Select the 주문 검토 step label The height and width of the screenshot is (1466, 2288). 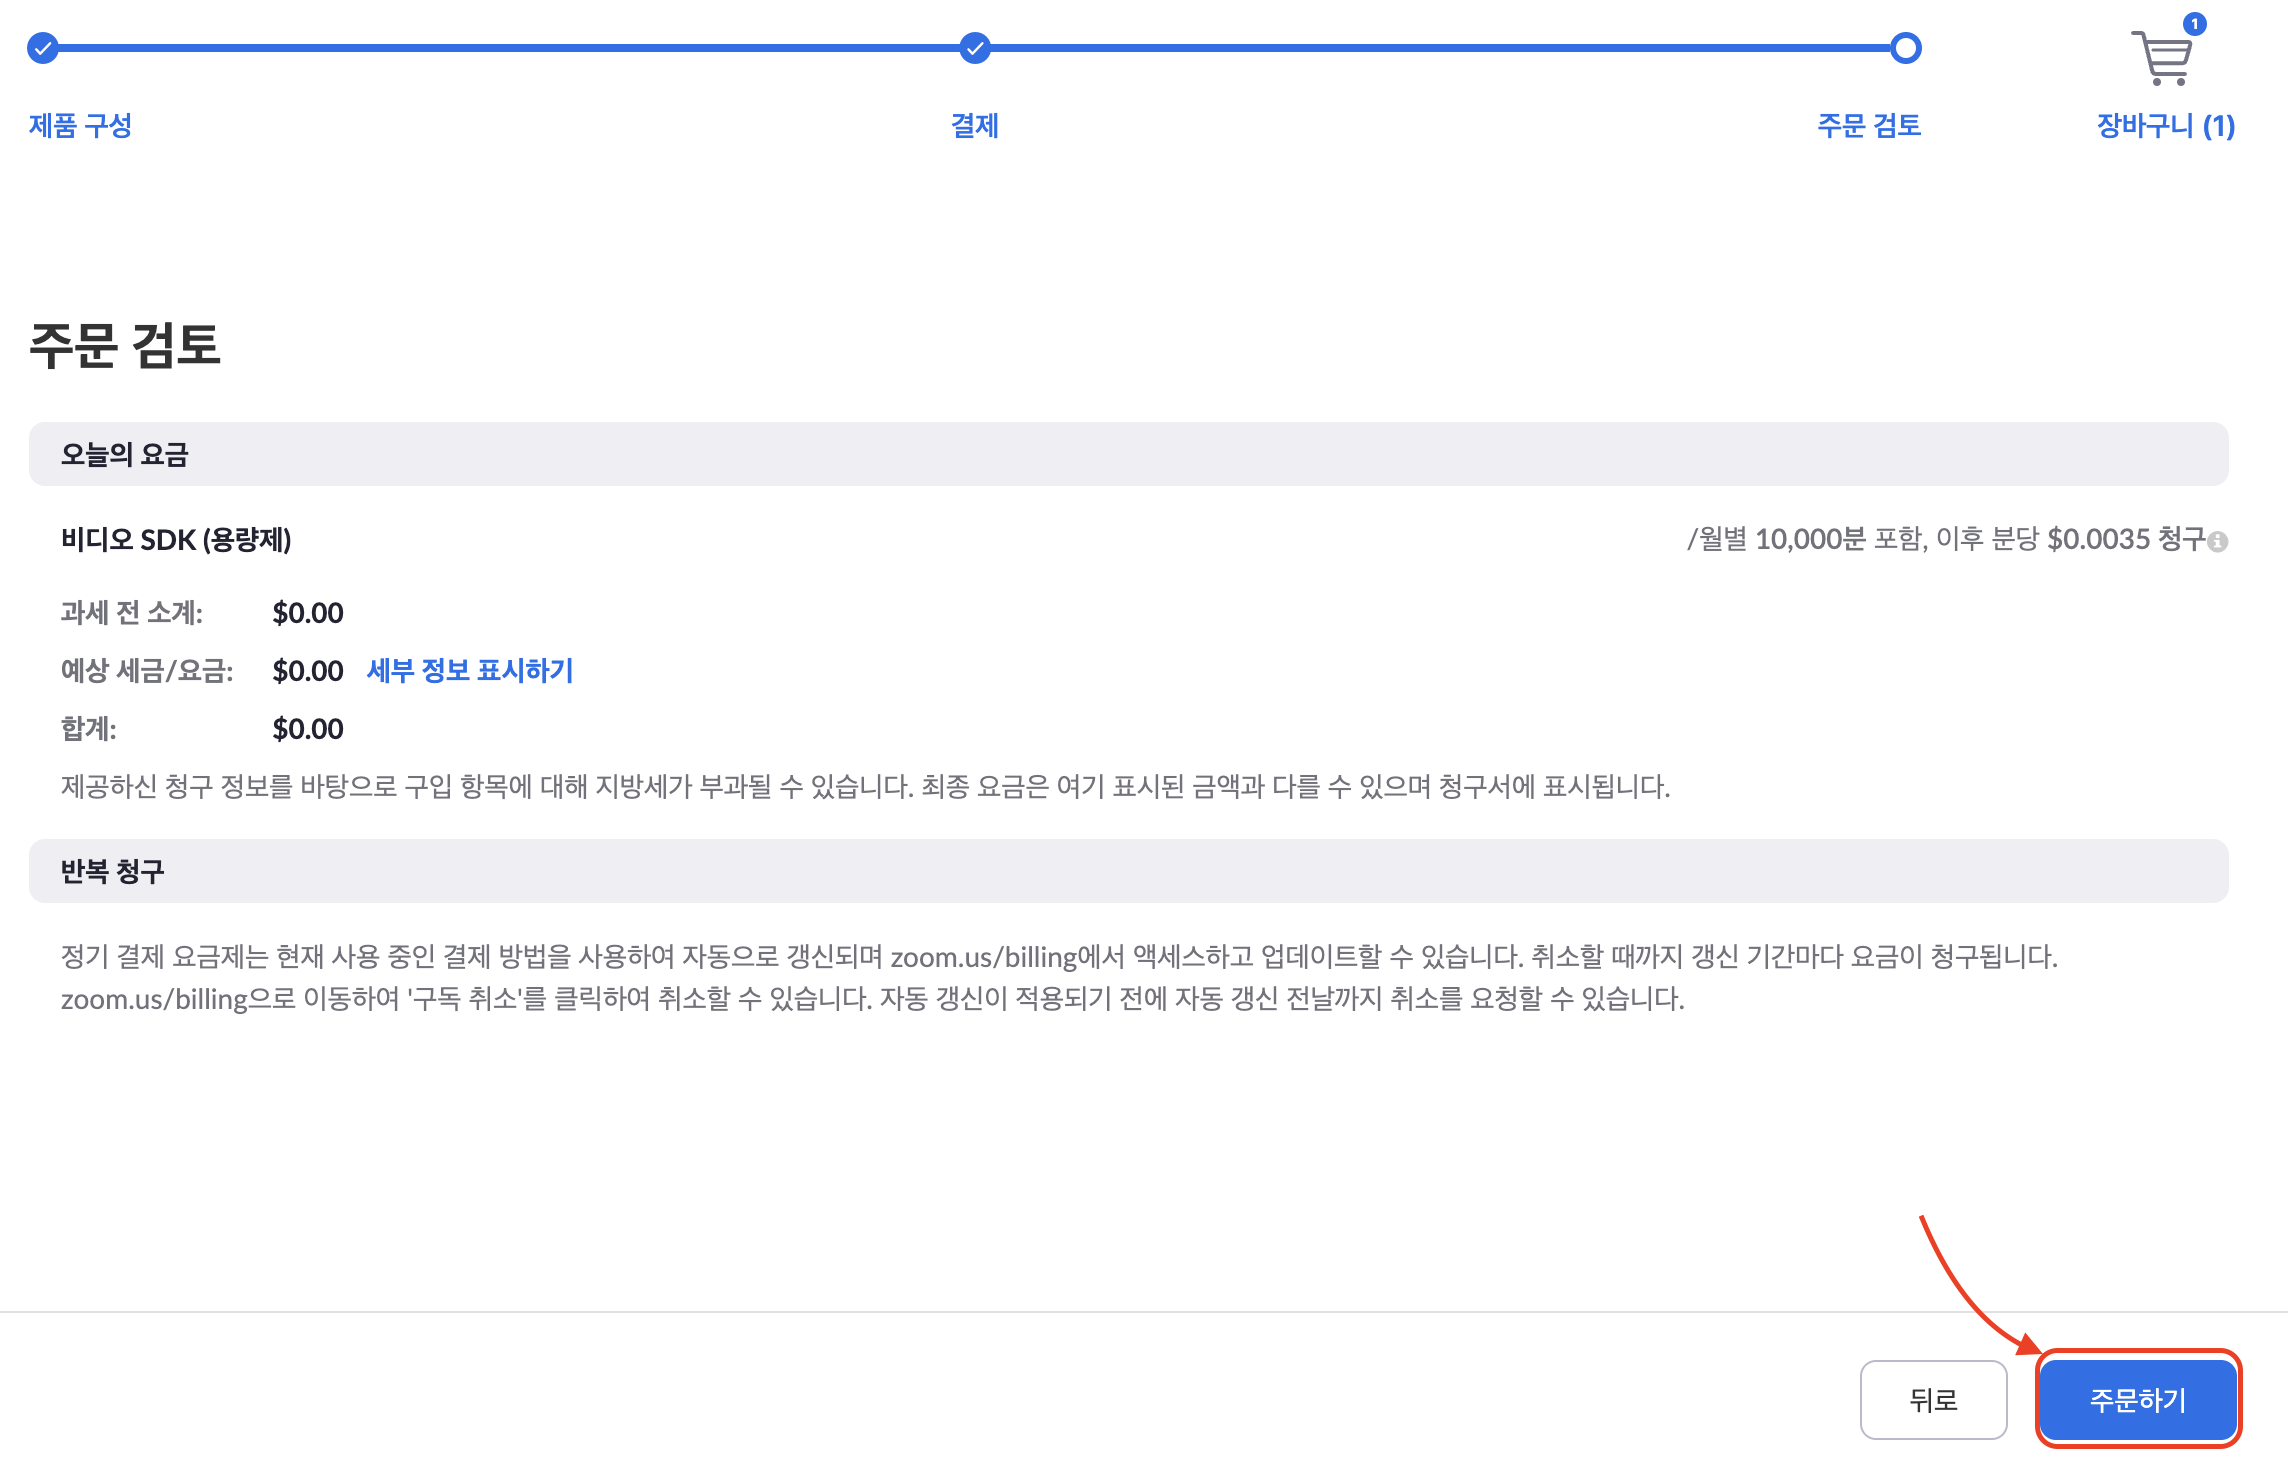pos(1868,125)
